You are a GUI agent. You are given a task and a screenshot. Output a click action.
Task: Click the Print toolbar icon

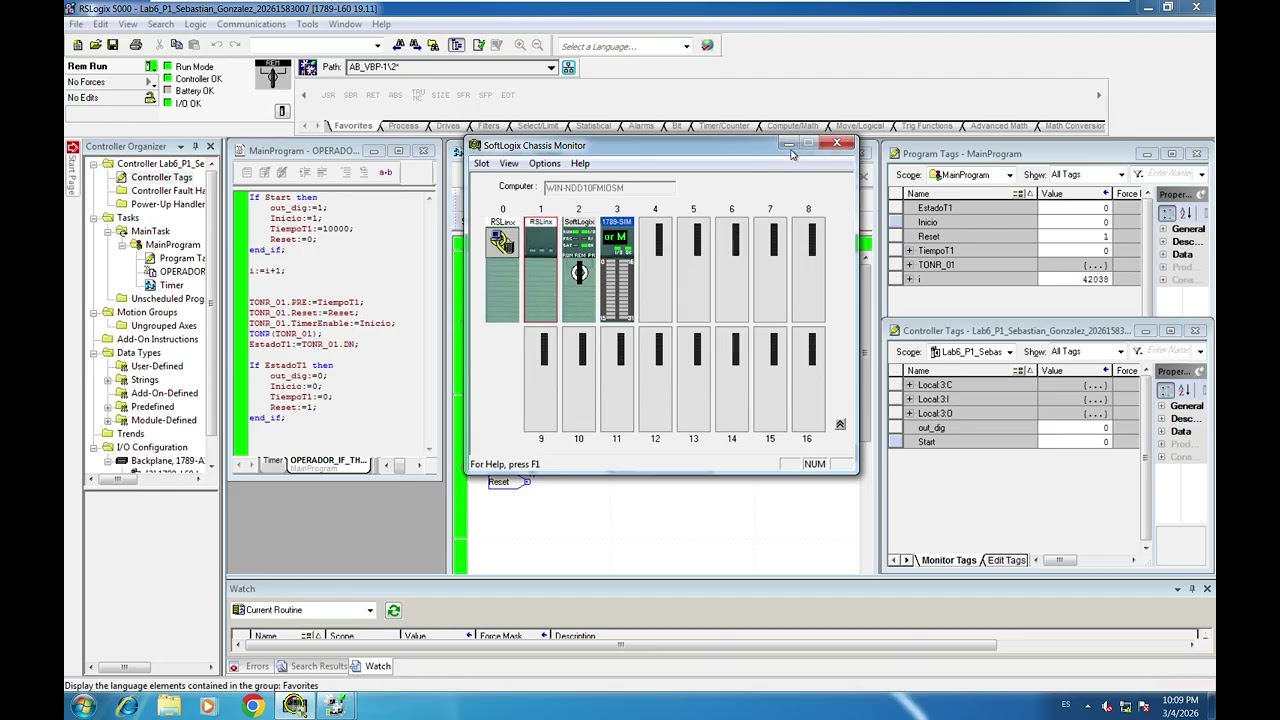(136, 45)
